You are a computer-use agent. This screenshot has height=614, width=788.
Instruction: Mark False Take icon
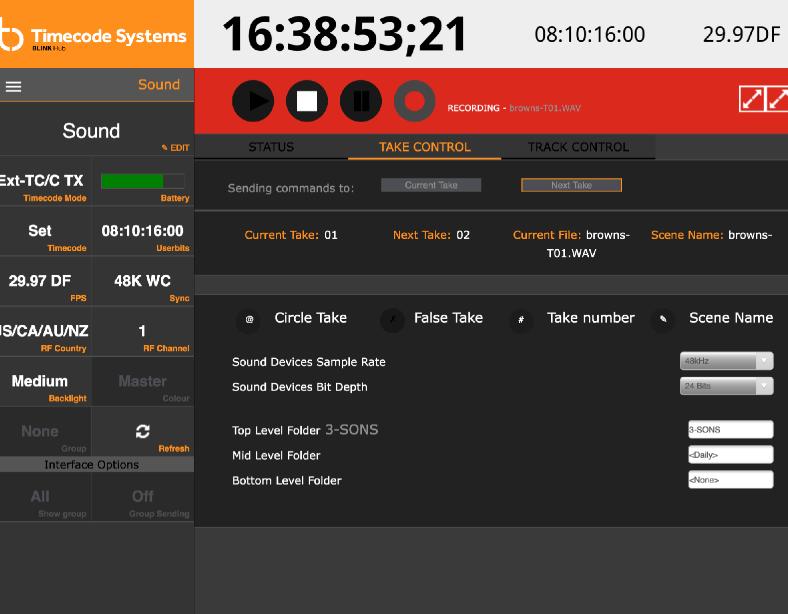click(393, 320)
